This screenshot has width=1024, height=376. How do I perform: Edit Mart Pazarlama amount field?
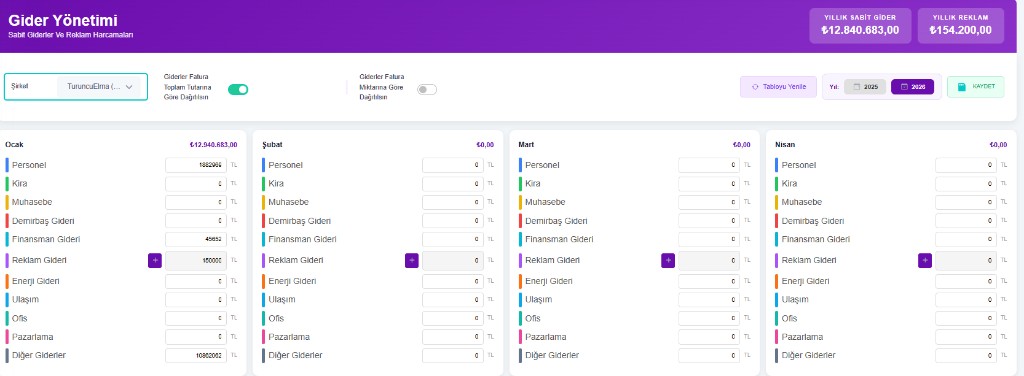[709, 337]
